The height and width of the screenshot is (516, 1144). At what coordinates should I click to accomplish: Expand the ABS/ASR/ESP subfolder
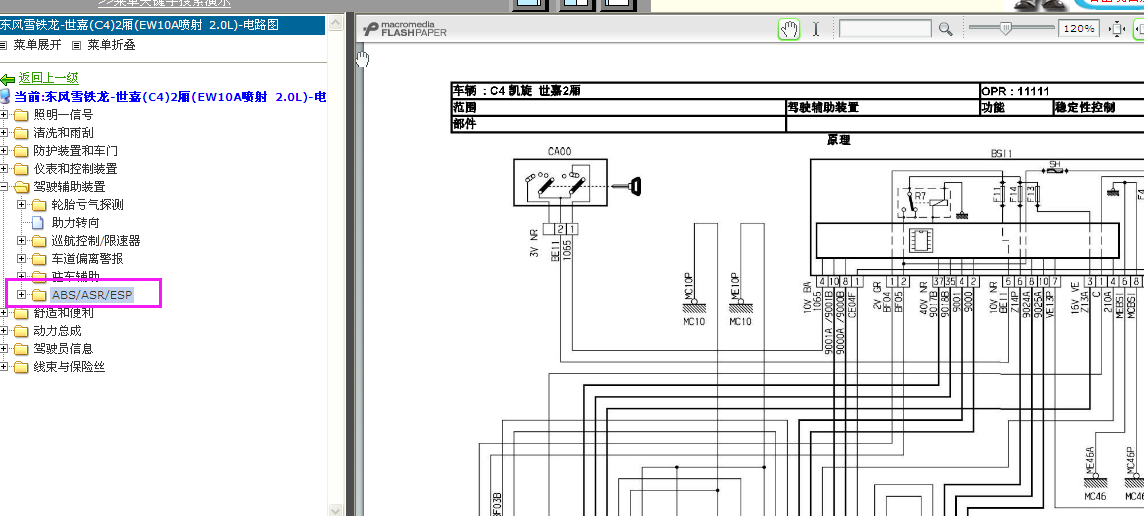[x=22, y=295]
